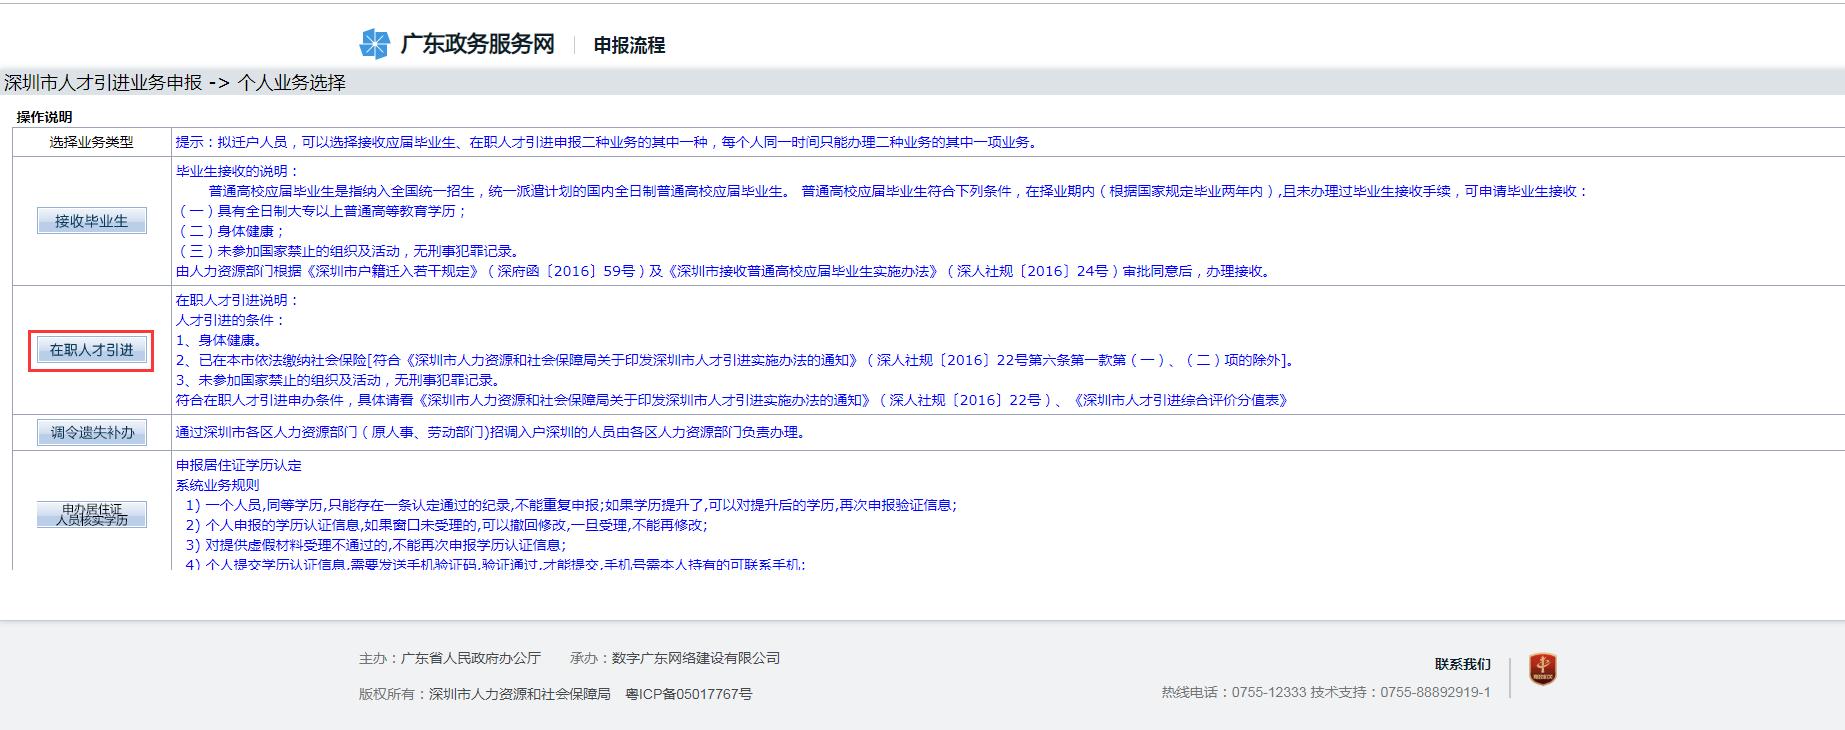Click the 系统业务规则 line
The width and height of the screenshot is (1845, 730).
(x=217, y=485)
